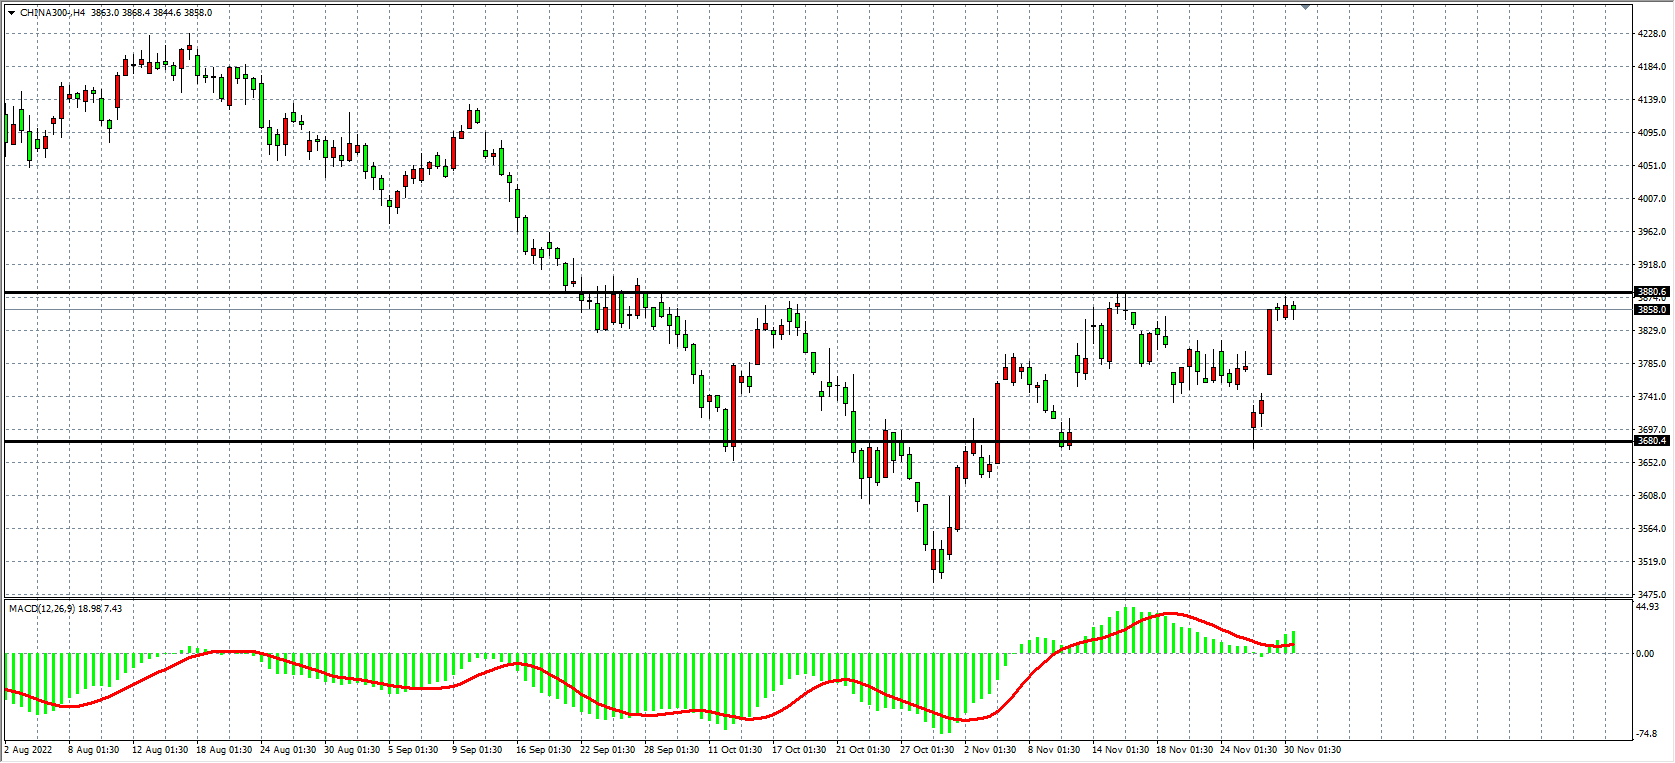
Task: Click the 2 Aug 2022 time label
Action: [28, 750]
